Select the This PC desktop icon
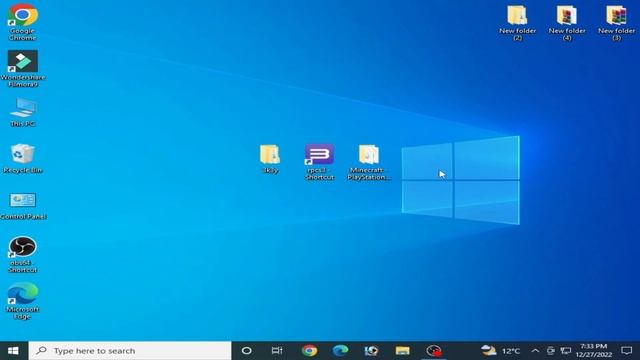The width and height of the screenshot is (640, 360). (23, 112)
